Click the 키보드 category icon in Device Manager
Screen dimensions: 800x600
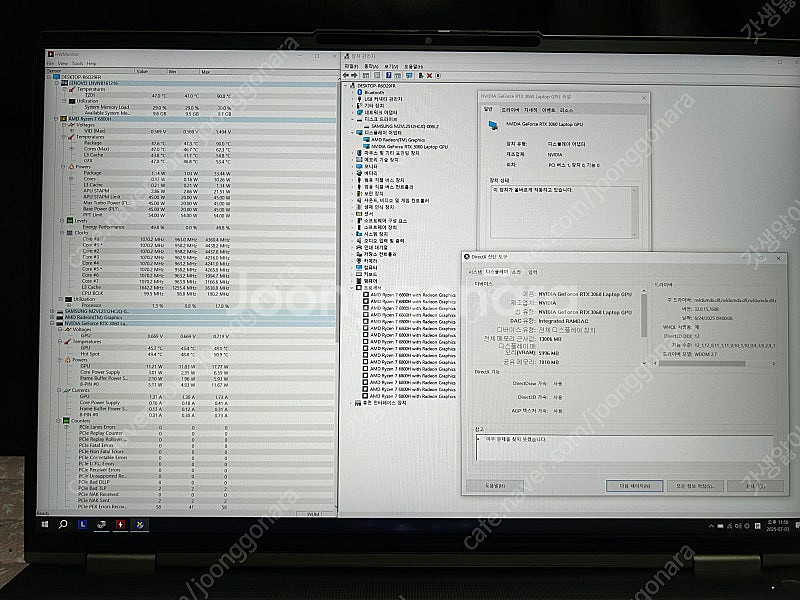[359, 274]
